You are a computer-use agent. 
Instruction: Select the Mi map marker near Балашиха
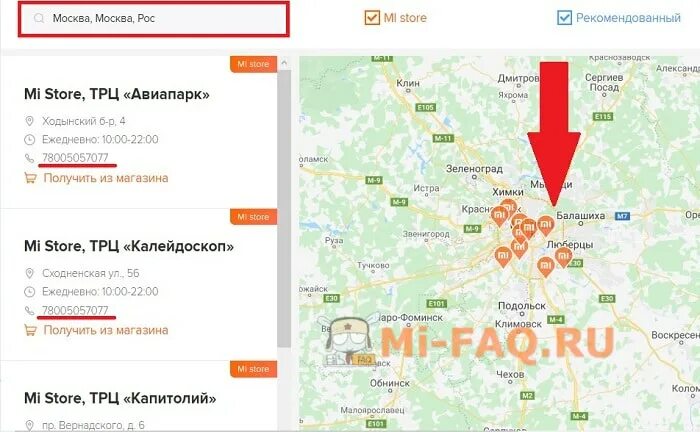coord(546,225)
